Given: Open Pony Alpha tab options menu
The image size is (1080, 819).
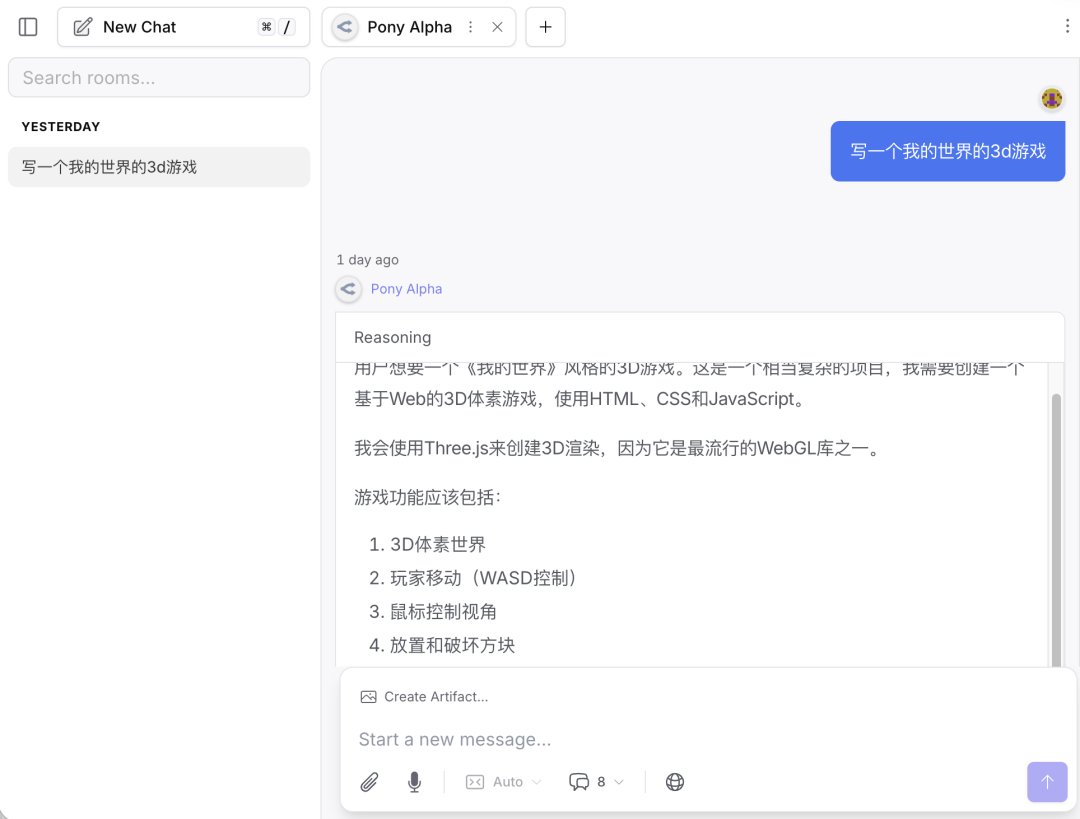Looking at the screenshot, I should pos(470,27).
